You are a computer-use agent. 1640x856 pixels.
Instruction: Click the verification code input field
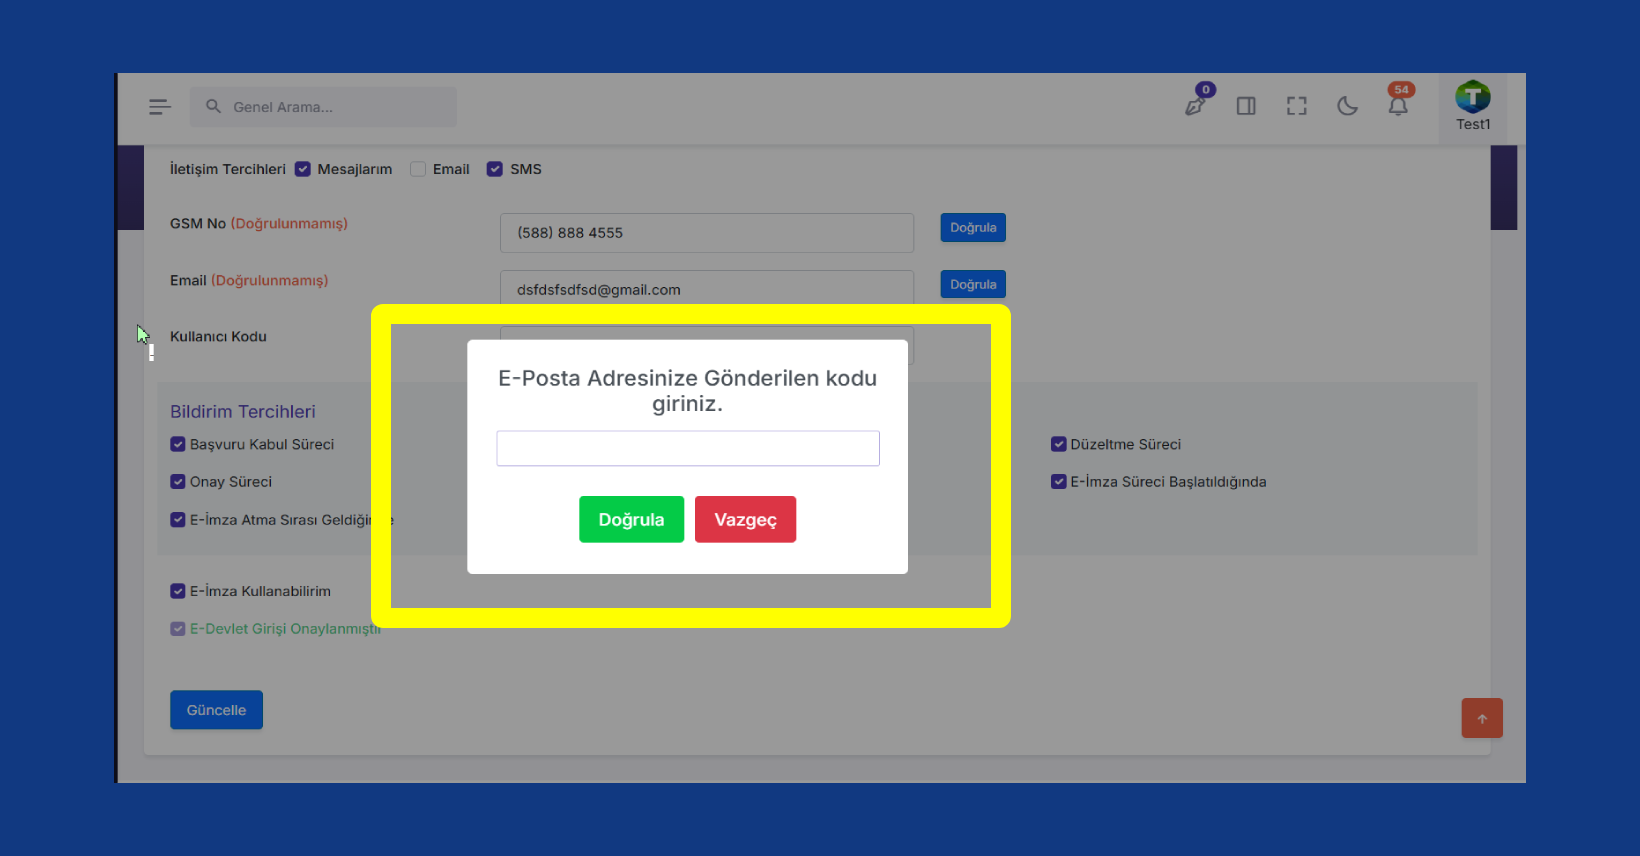(x=688, y=448)
